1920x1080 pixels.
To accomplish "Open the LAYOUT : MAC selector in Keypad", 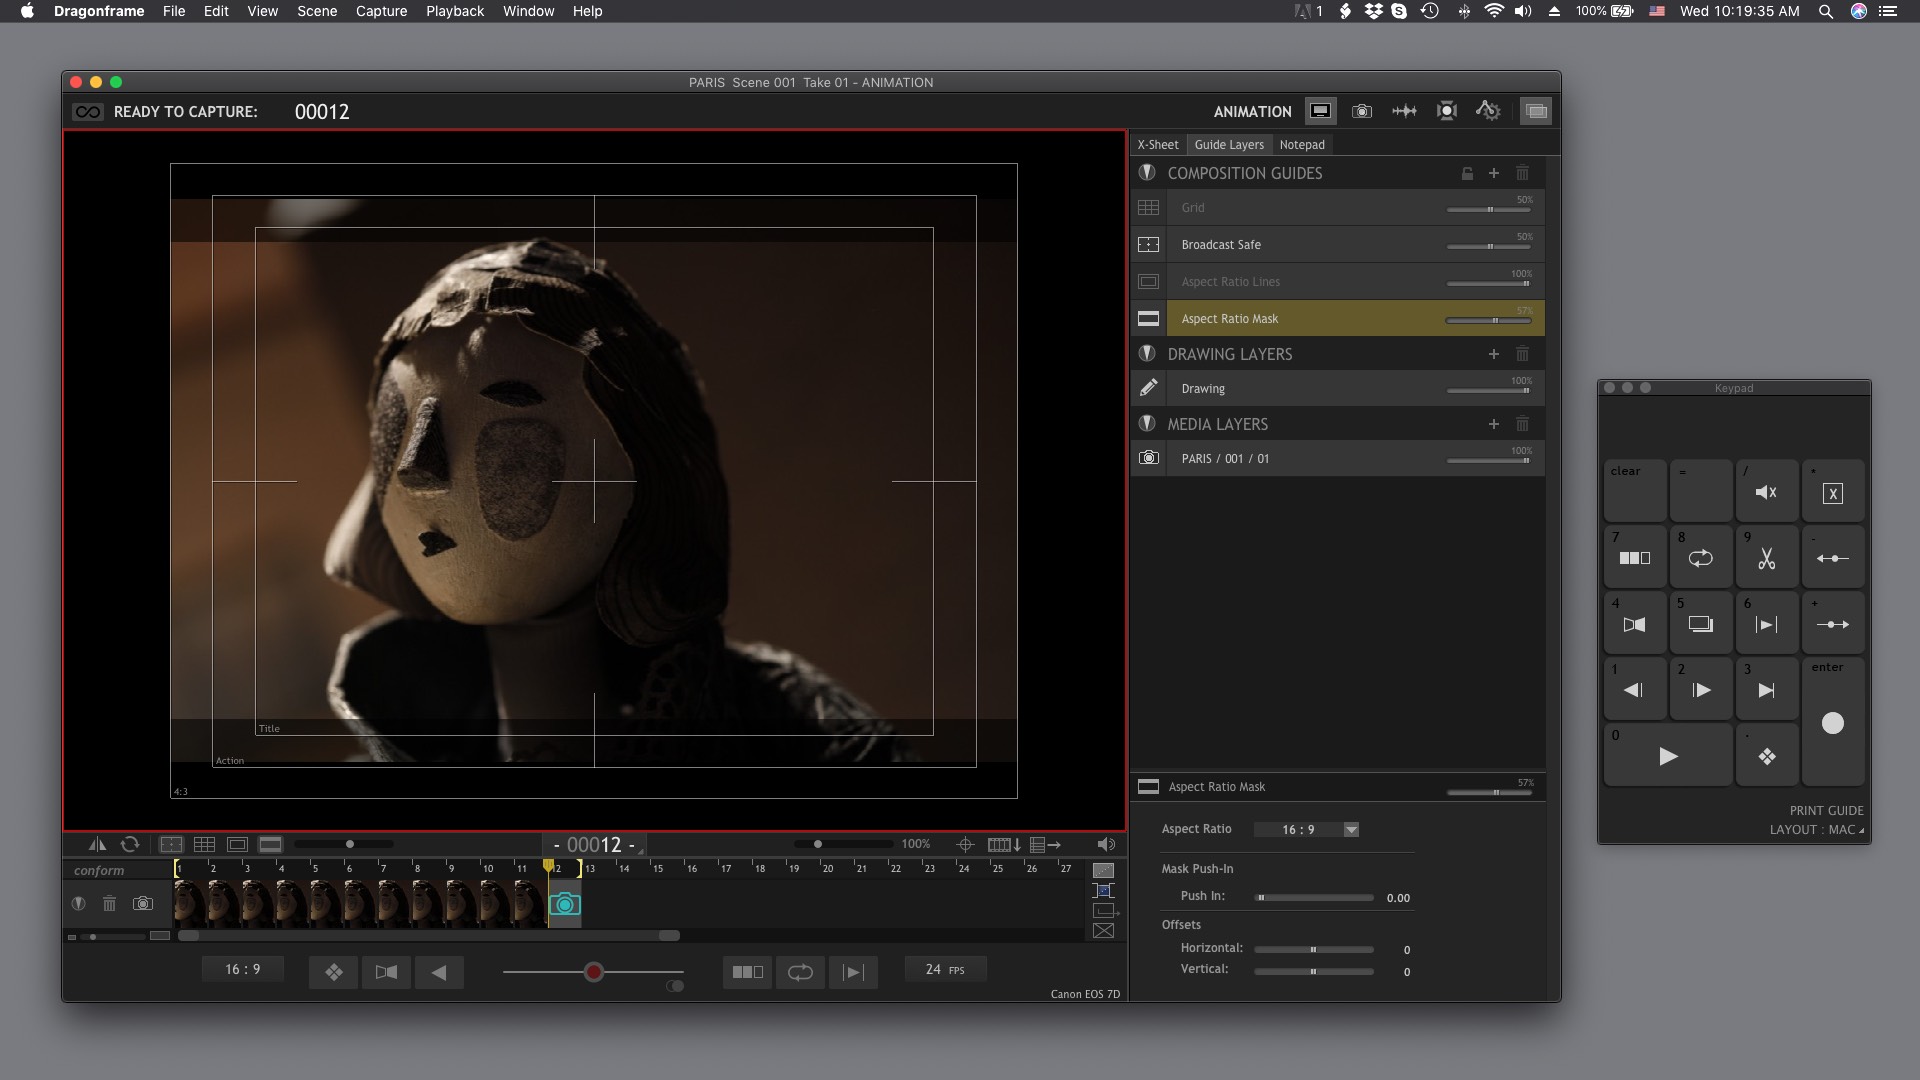I will 1816,830.
